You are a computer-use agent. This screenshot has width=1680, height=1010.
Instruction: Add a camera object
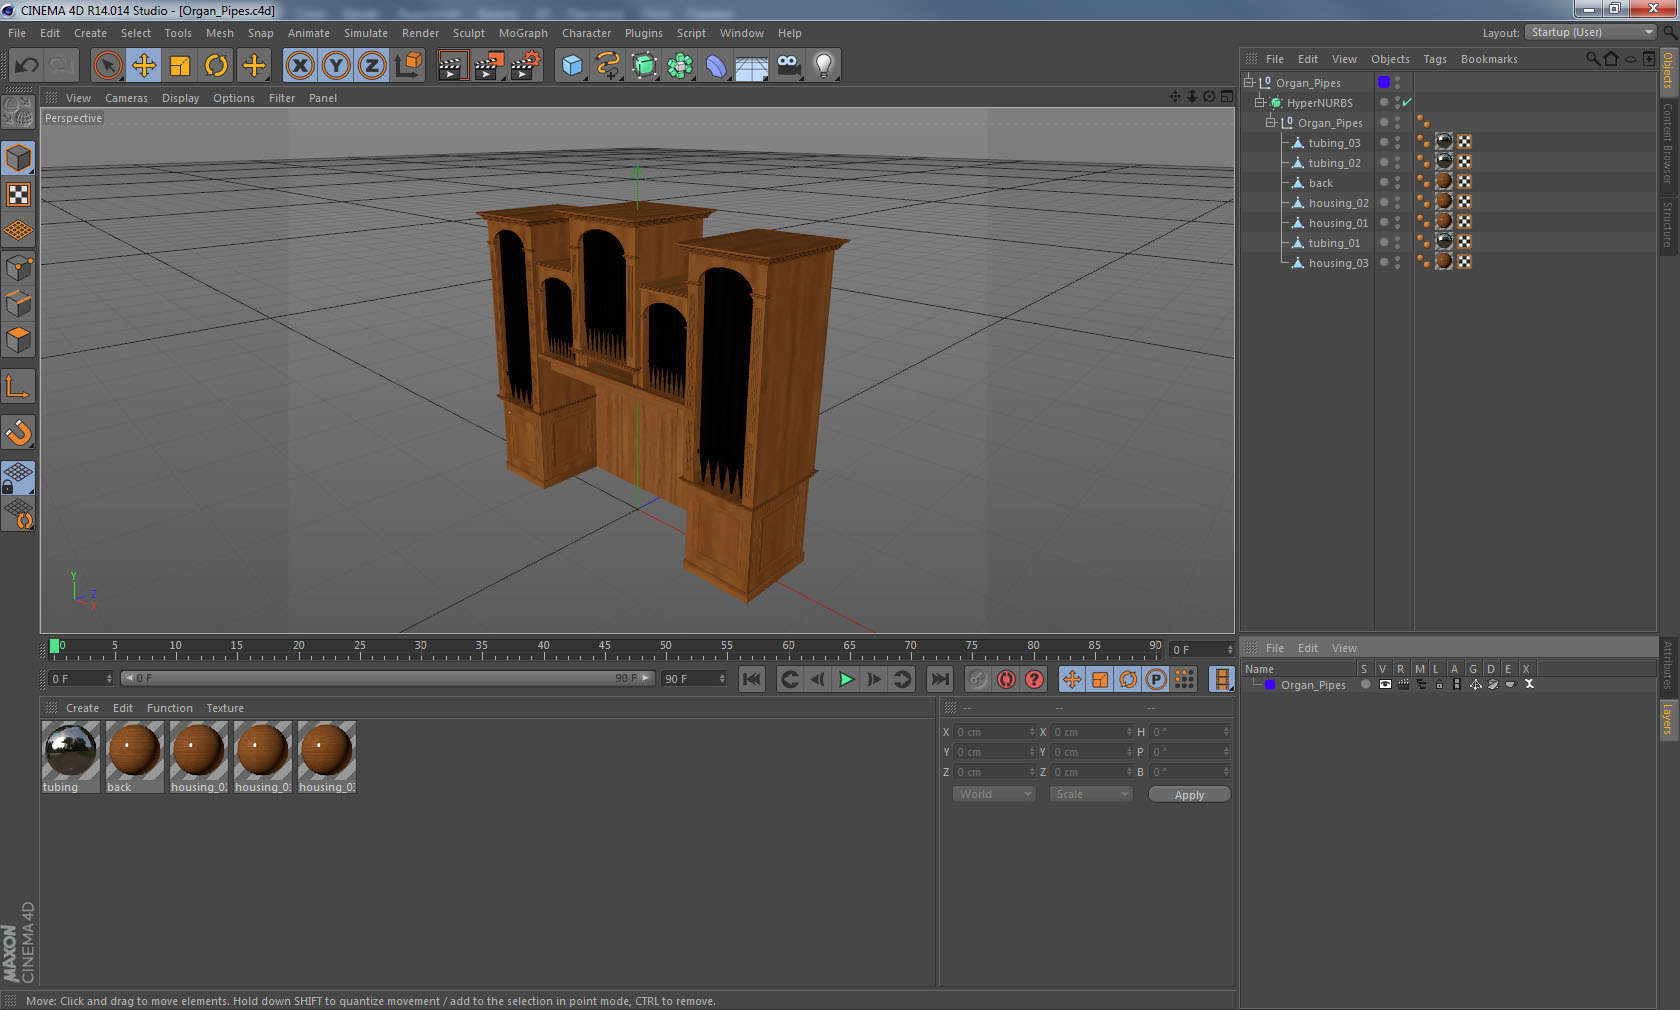788,66
